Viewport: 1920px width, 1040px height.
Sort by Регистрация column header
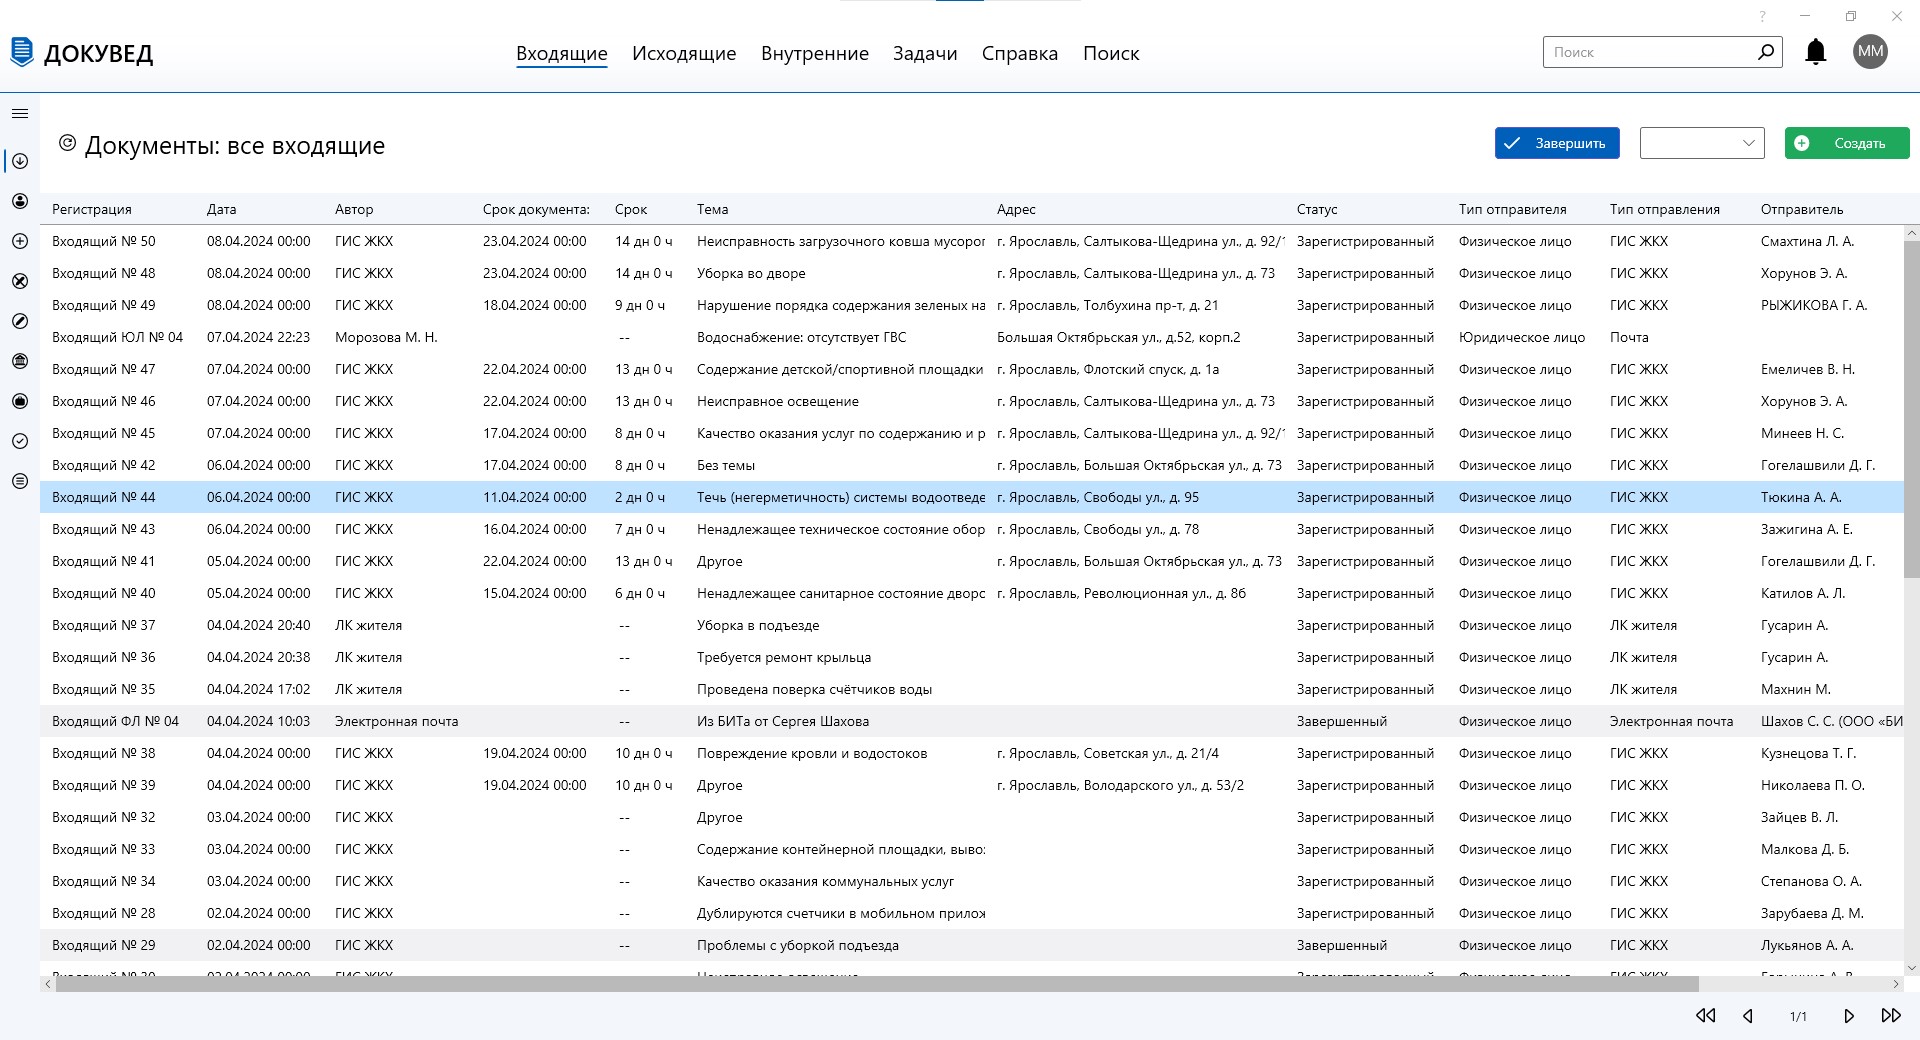pos(92,209)
